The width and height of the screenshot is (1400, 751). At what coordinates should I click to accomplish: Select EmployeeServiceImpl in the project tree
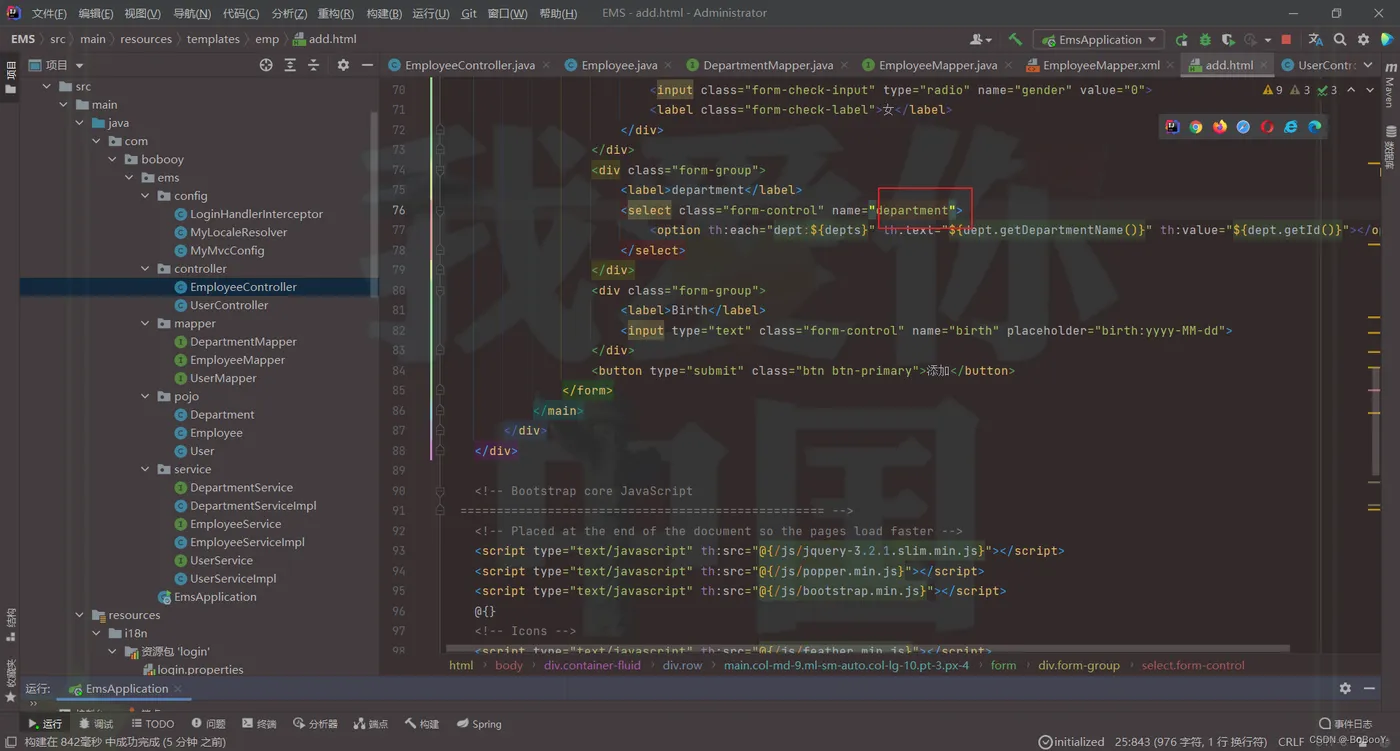[247, 542]
